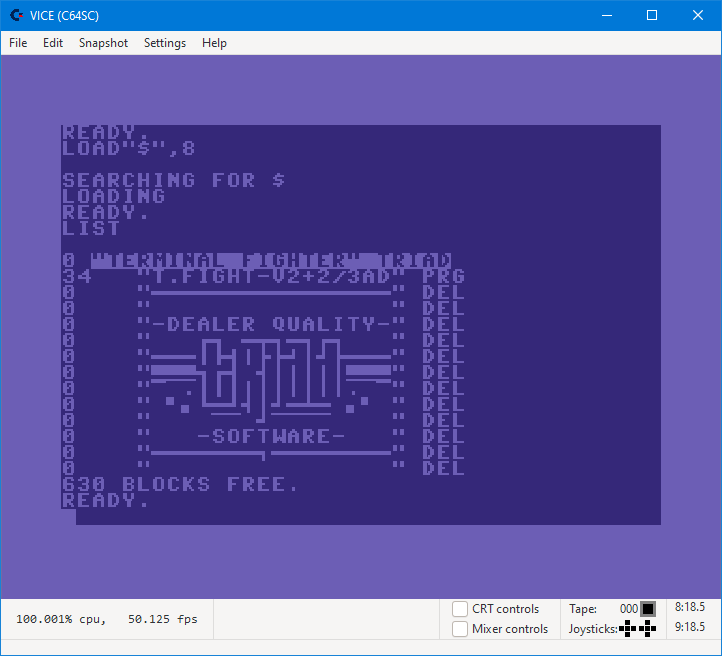Minimize the VICE window
This screenshot has height=656, width=722.
tap(607, 15)
